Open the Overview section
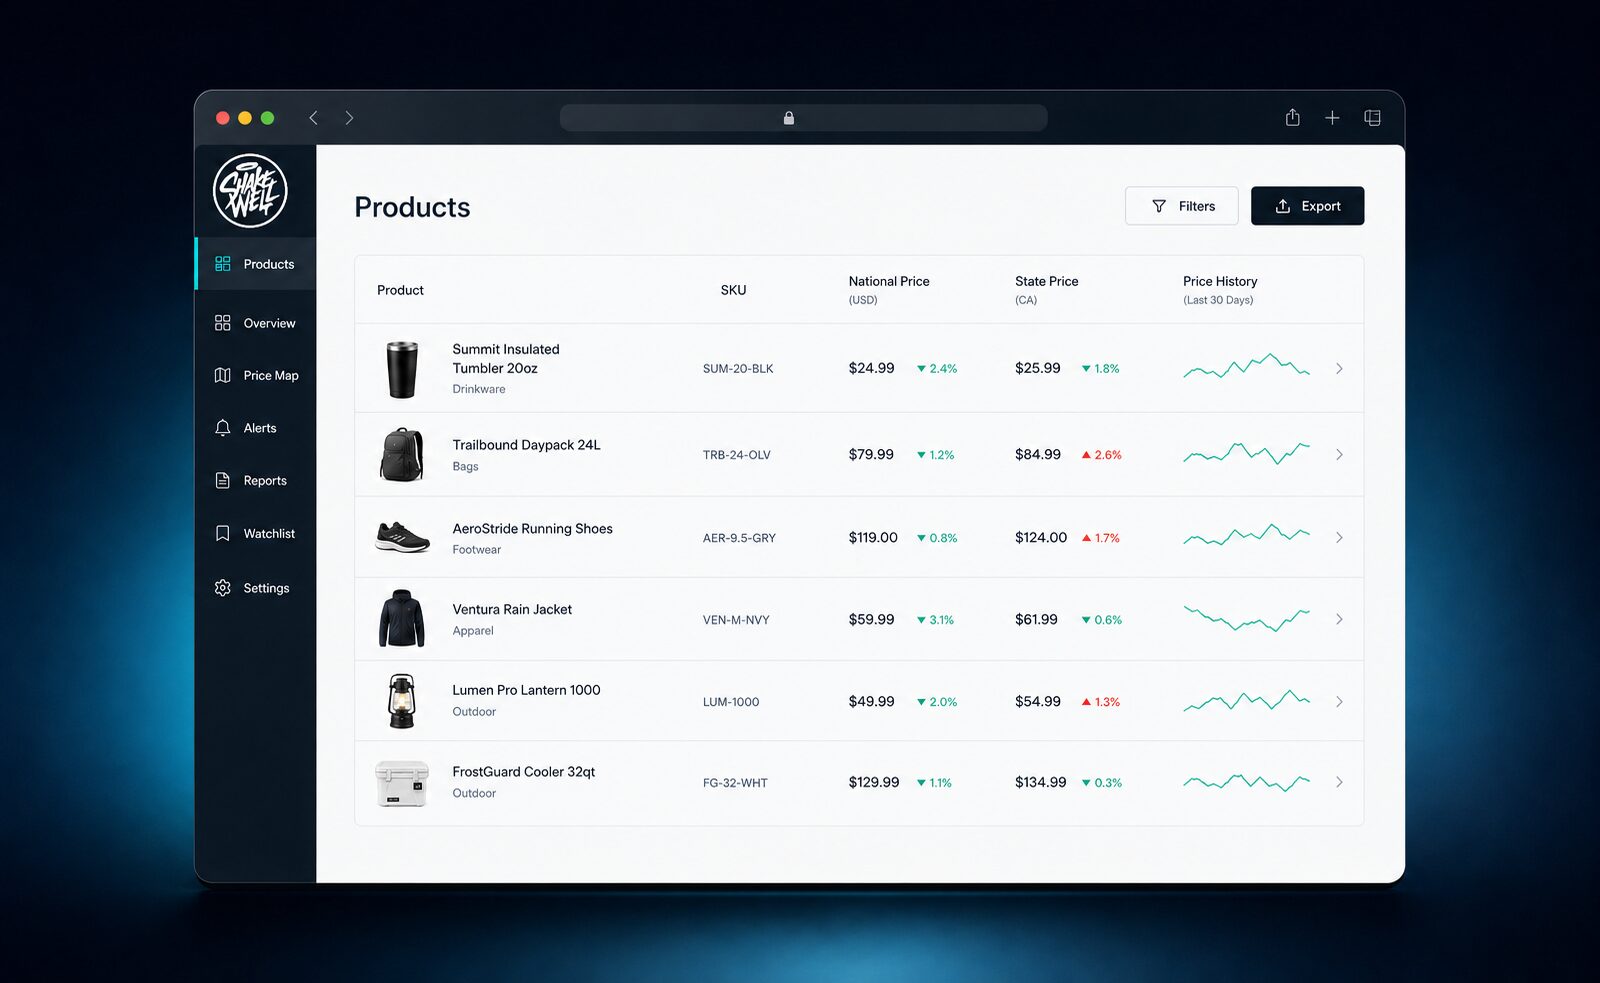This screenshot has height=983, width=1600. (x=256, y=323)
